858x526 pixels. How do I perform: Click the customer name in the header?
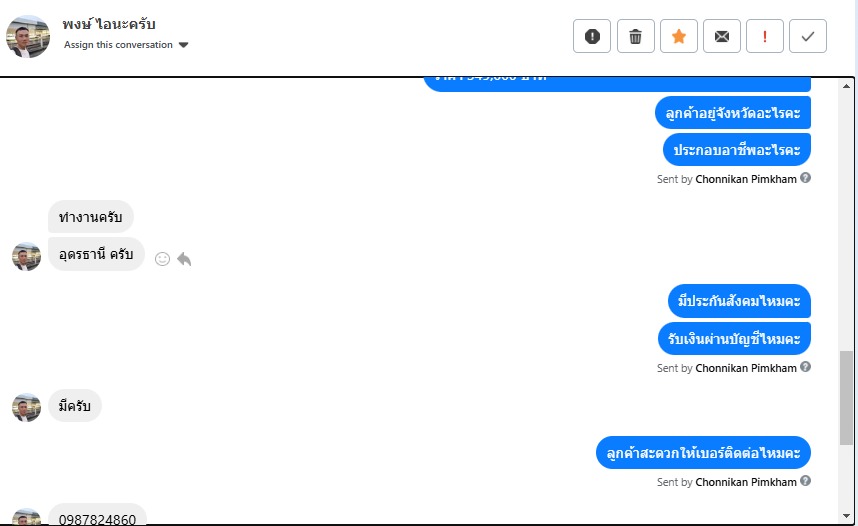point(109,24)
